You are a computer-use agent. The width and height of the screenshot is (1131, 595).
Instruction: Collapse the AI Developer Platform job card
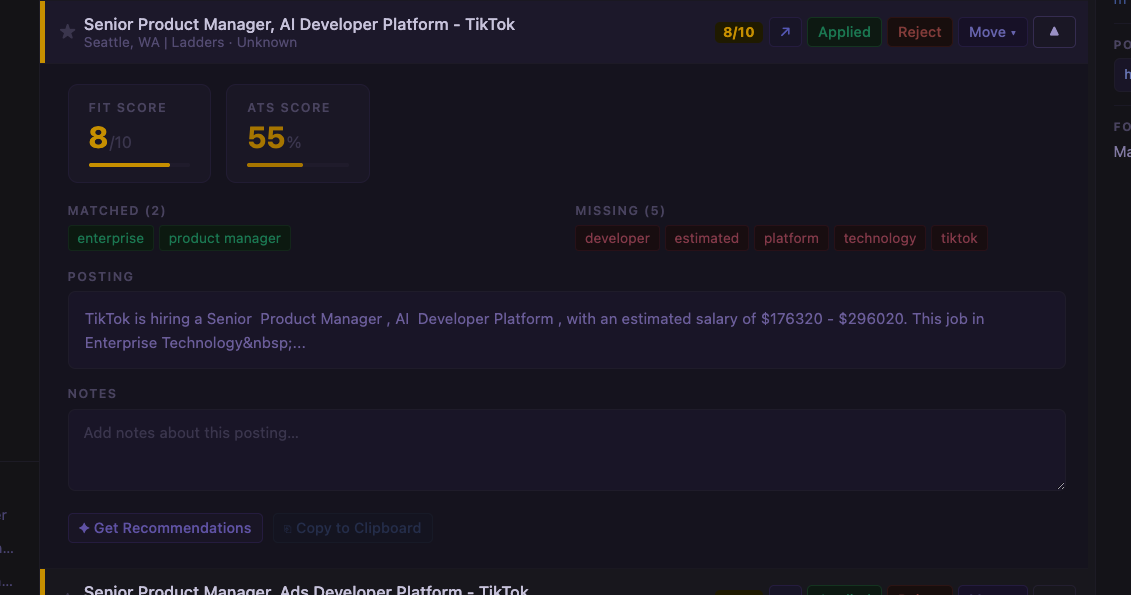[x=1054, y=32]
